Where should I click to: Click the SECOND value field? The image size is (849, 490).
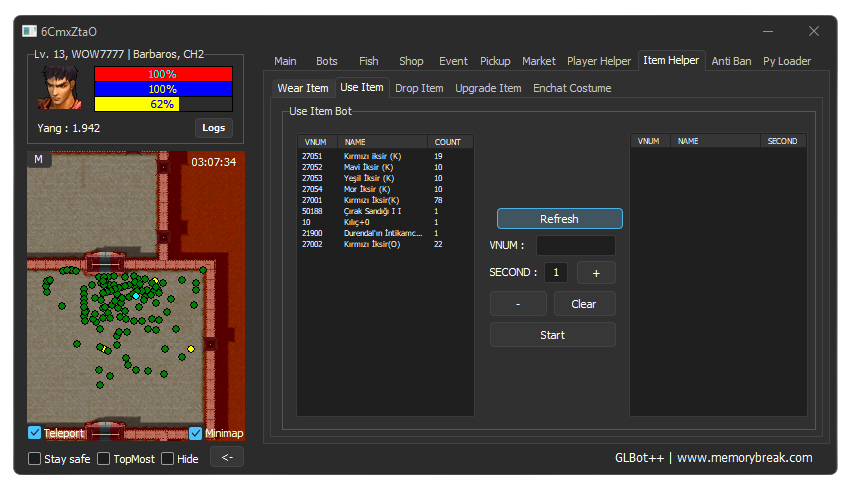(556, 272)
